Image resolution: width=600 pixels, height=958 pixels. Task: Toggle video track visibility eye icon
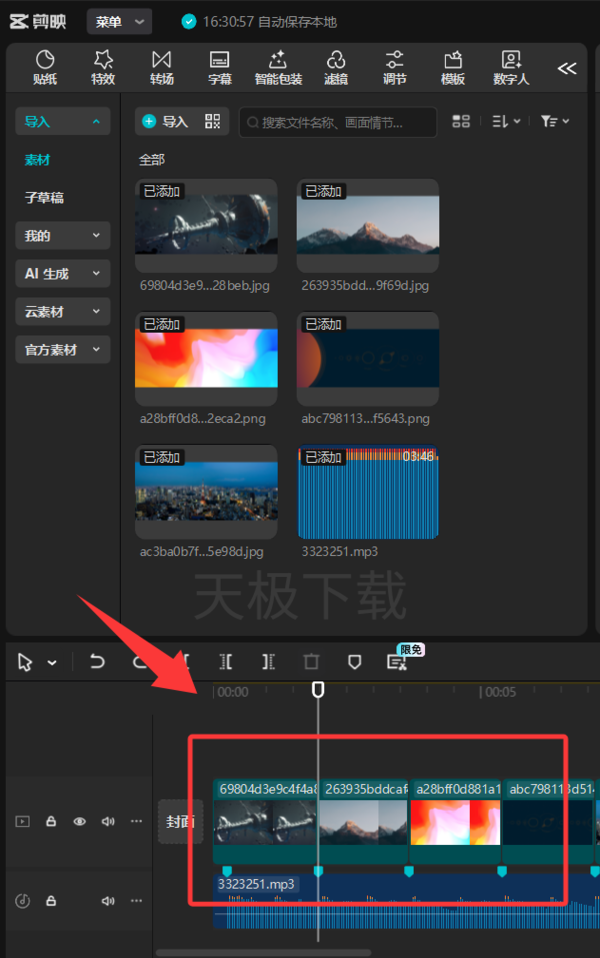pos(79,821)
